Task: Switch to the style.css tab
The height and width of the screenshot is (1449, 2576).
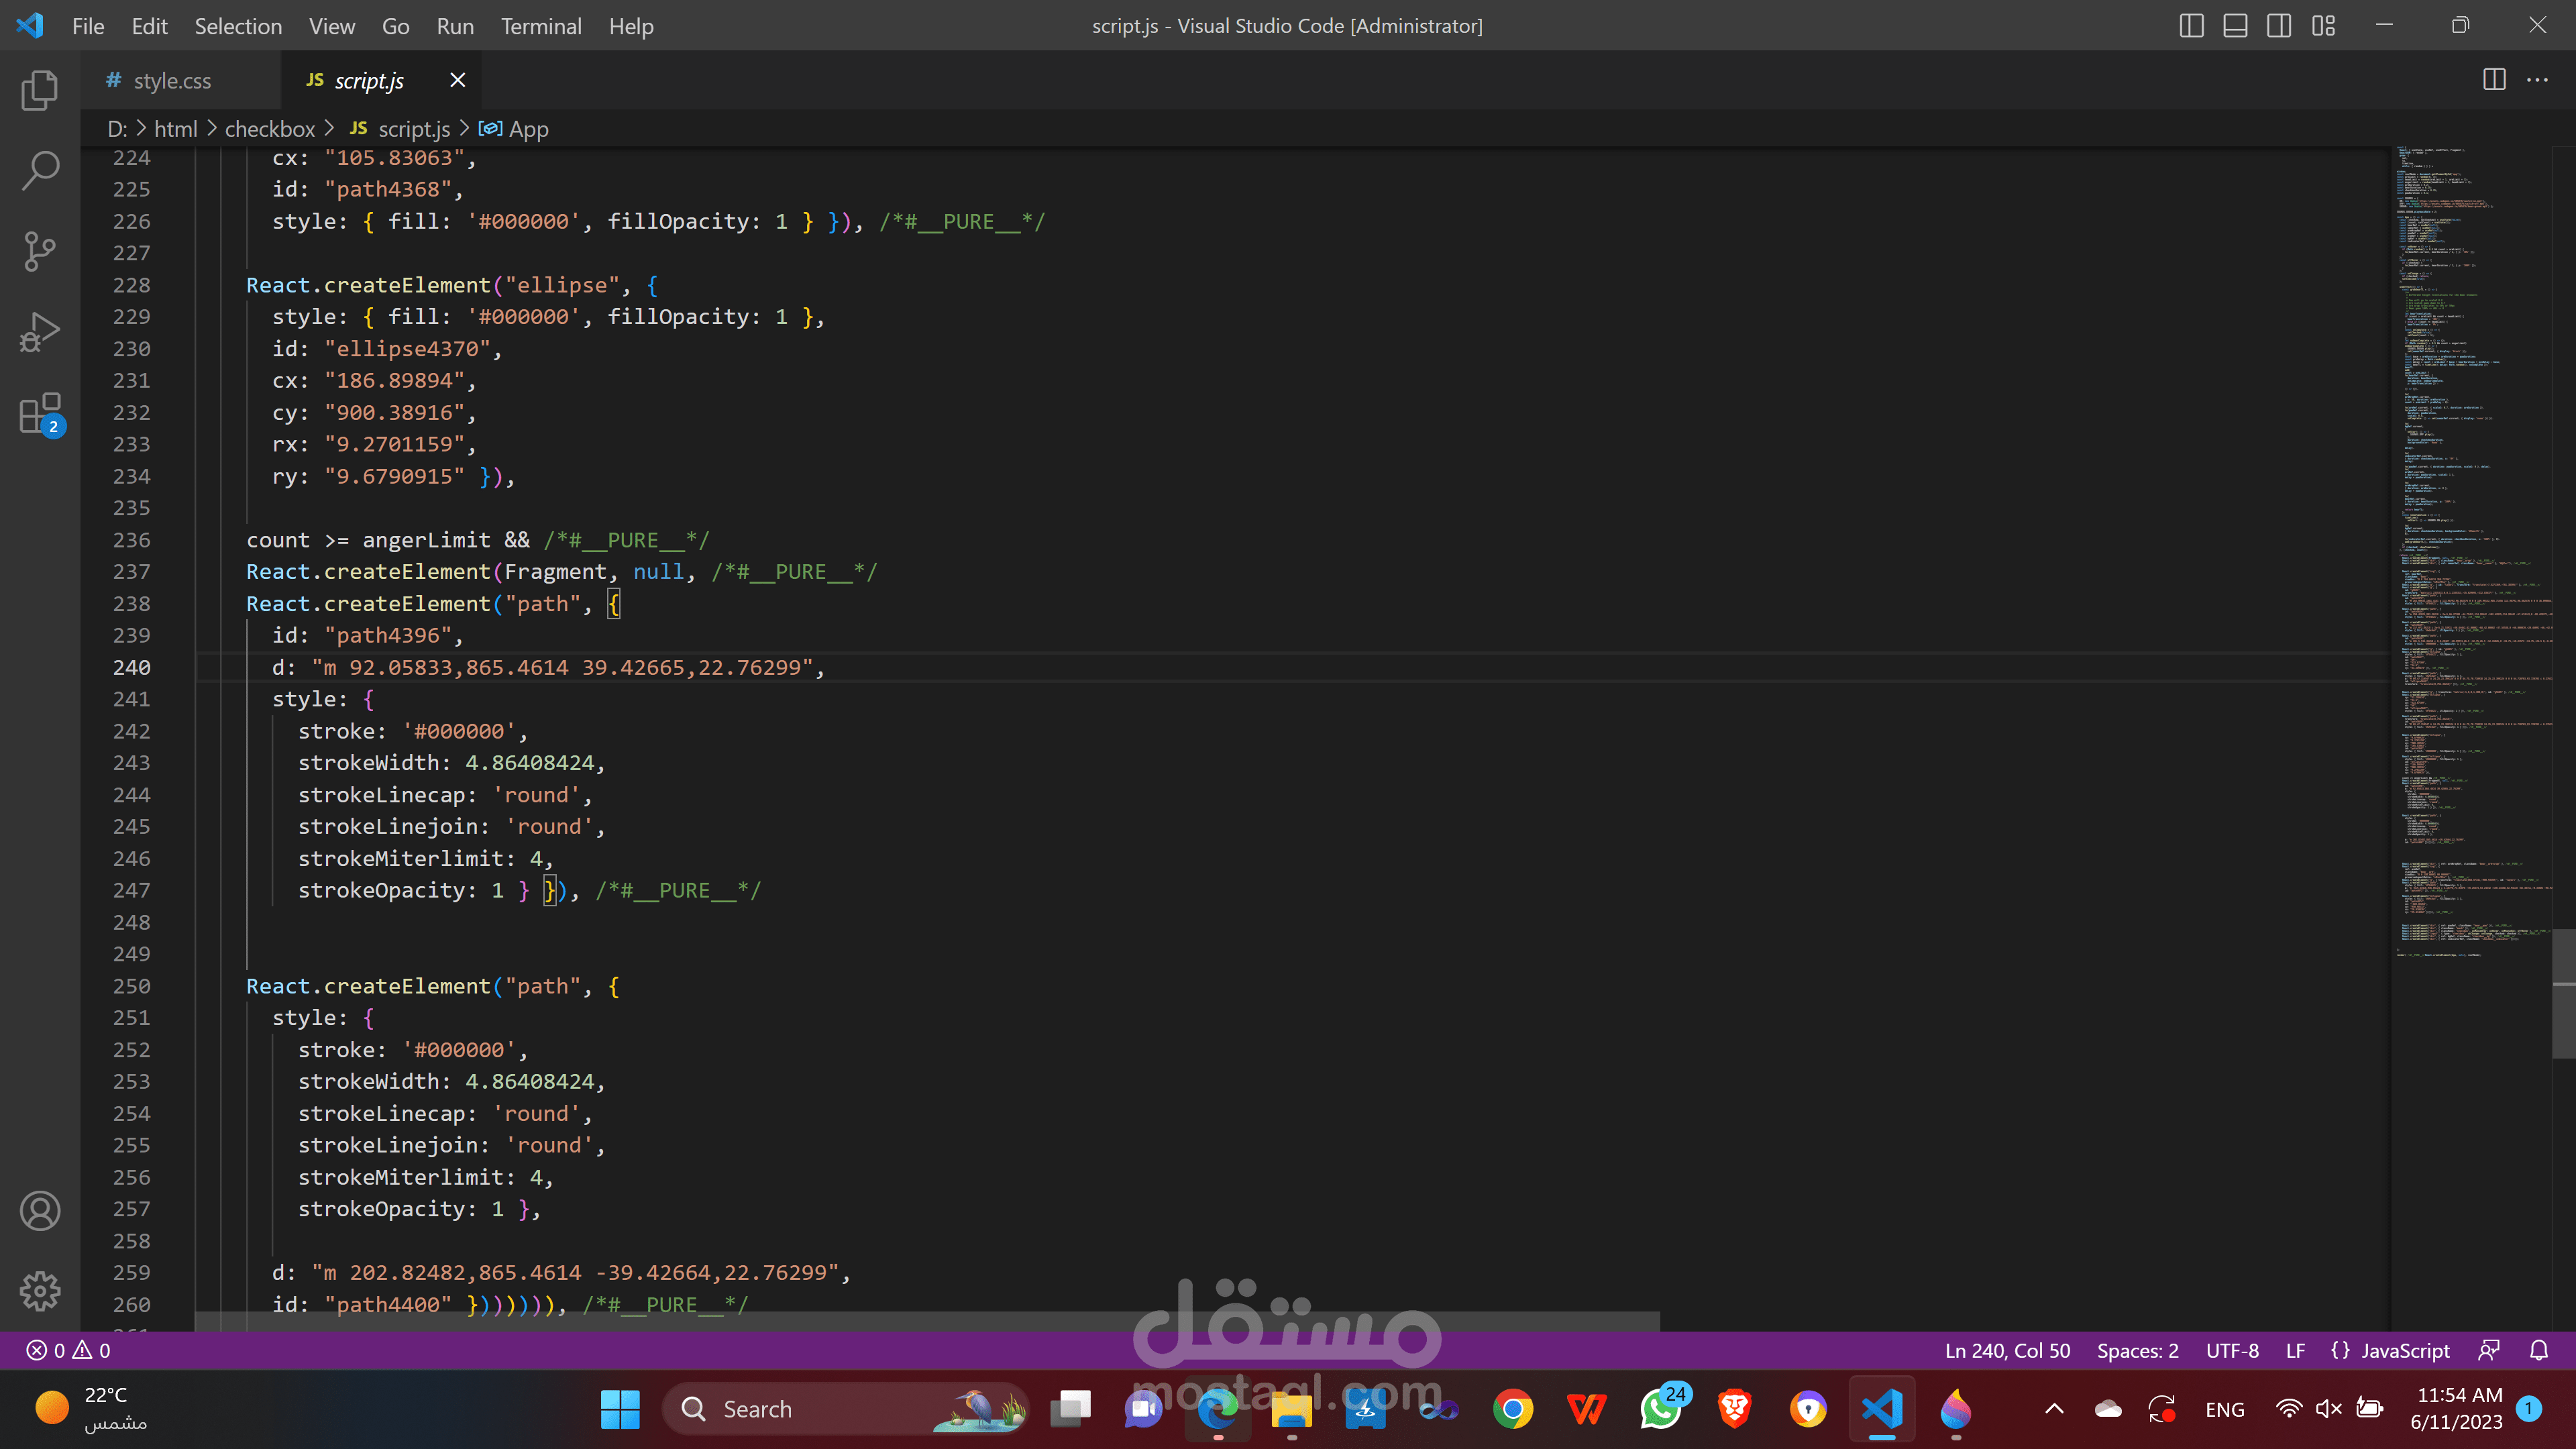Action: click(x=171, y=80)
